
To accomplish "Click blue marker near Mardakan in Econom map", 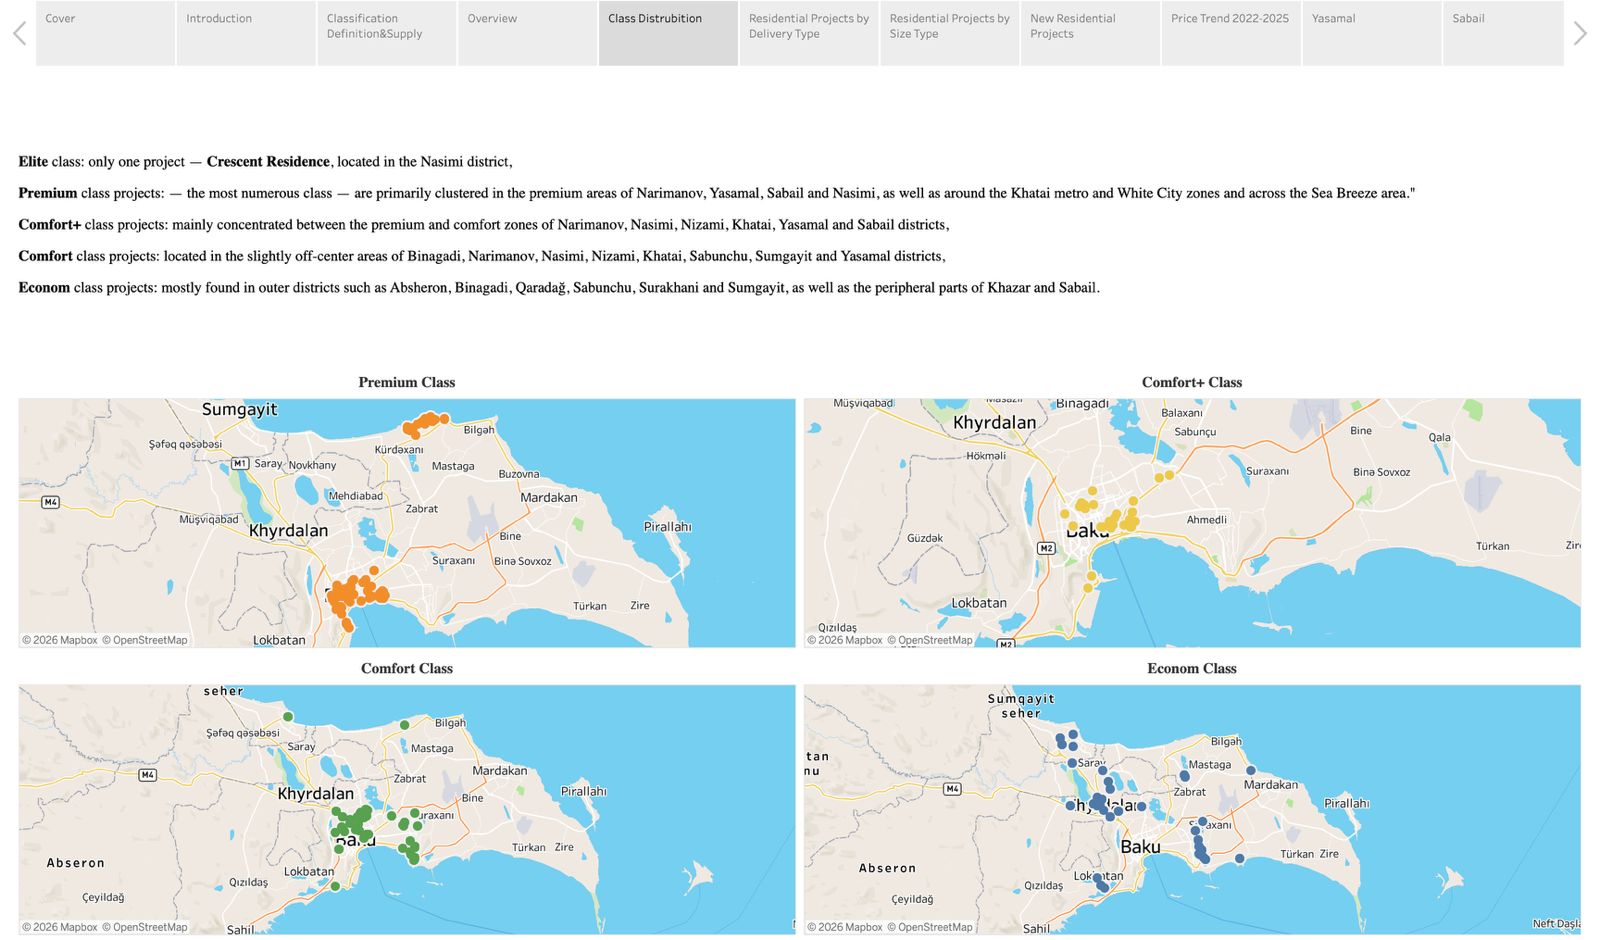I will tap(1250, 770).
